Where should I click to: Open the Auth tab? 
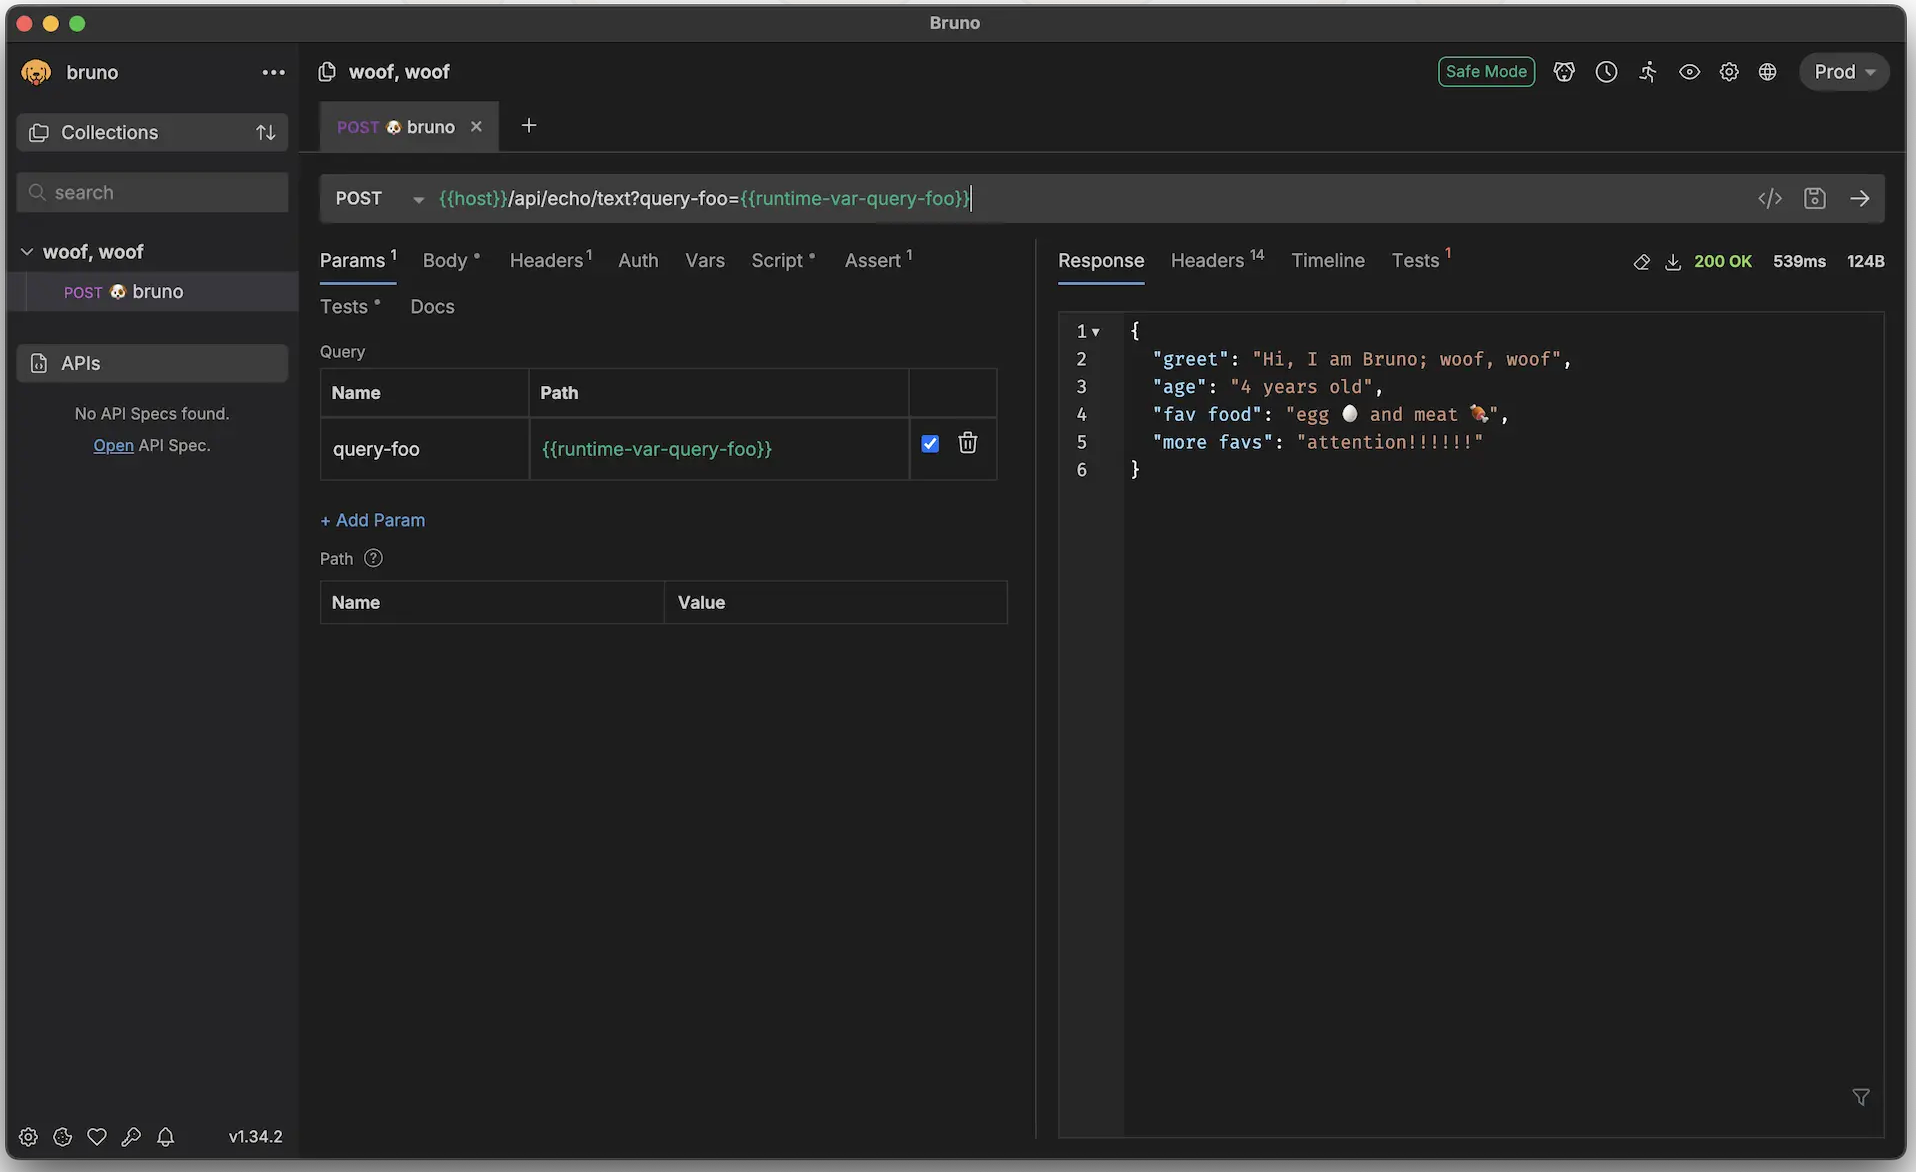[638, 260]
